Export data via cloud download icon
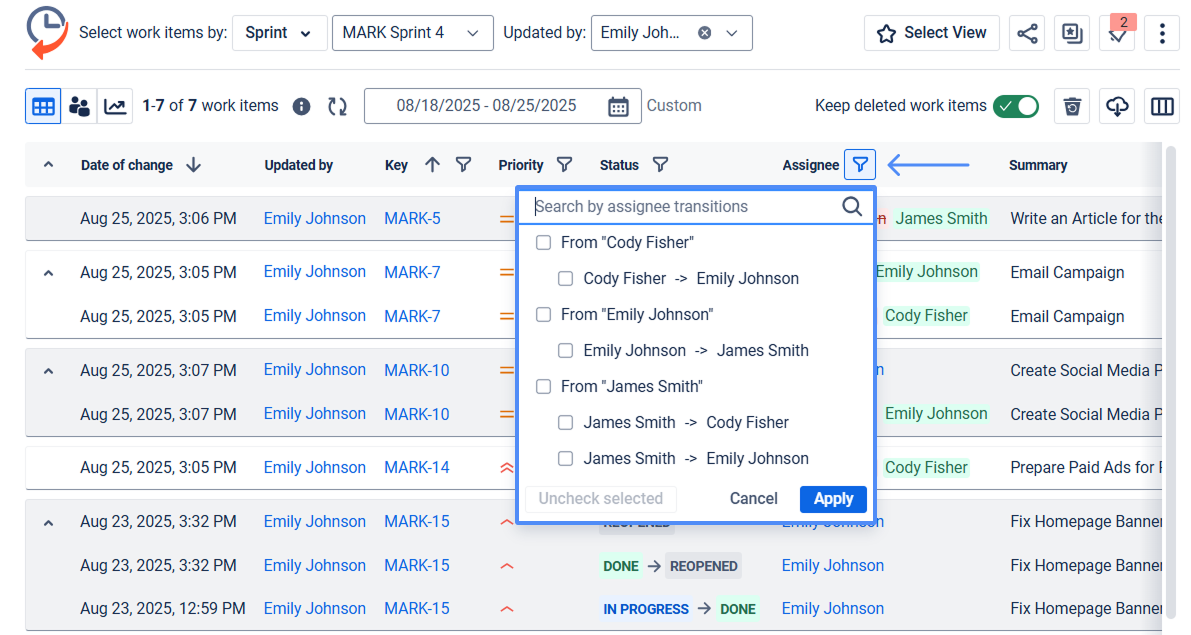 (1118, 106)
